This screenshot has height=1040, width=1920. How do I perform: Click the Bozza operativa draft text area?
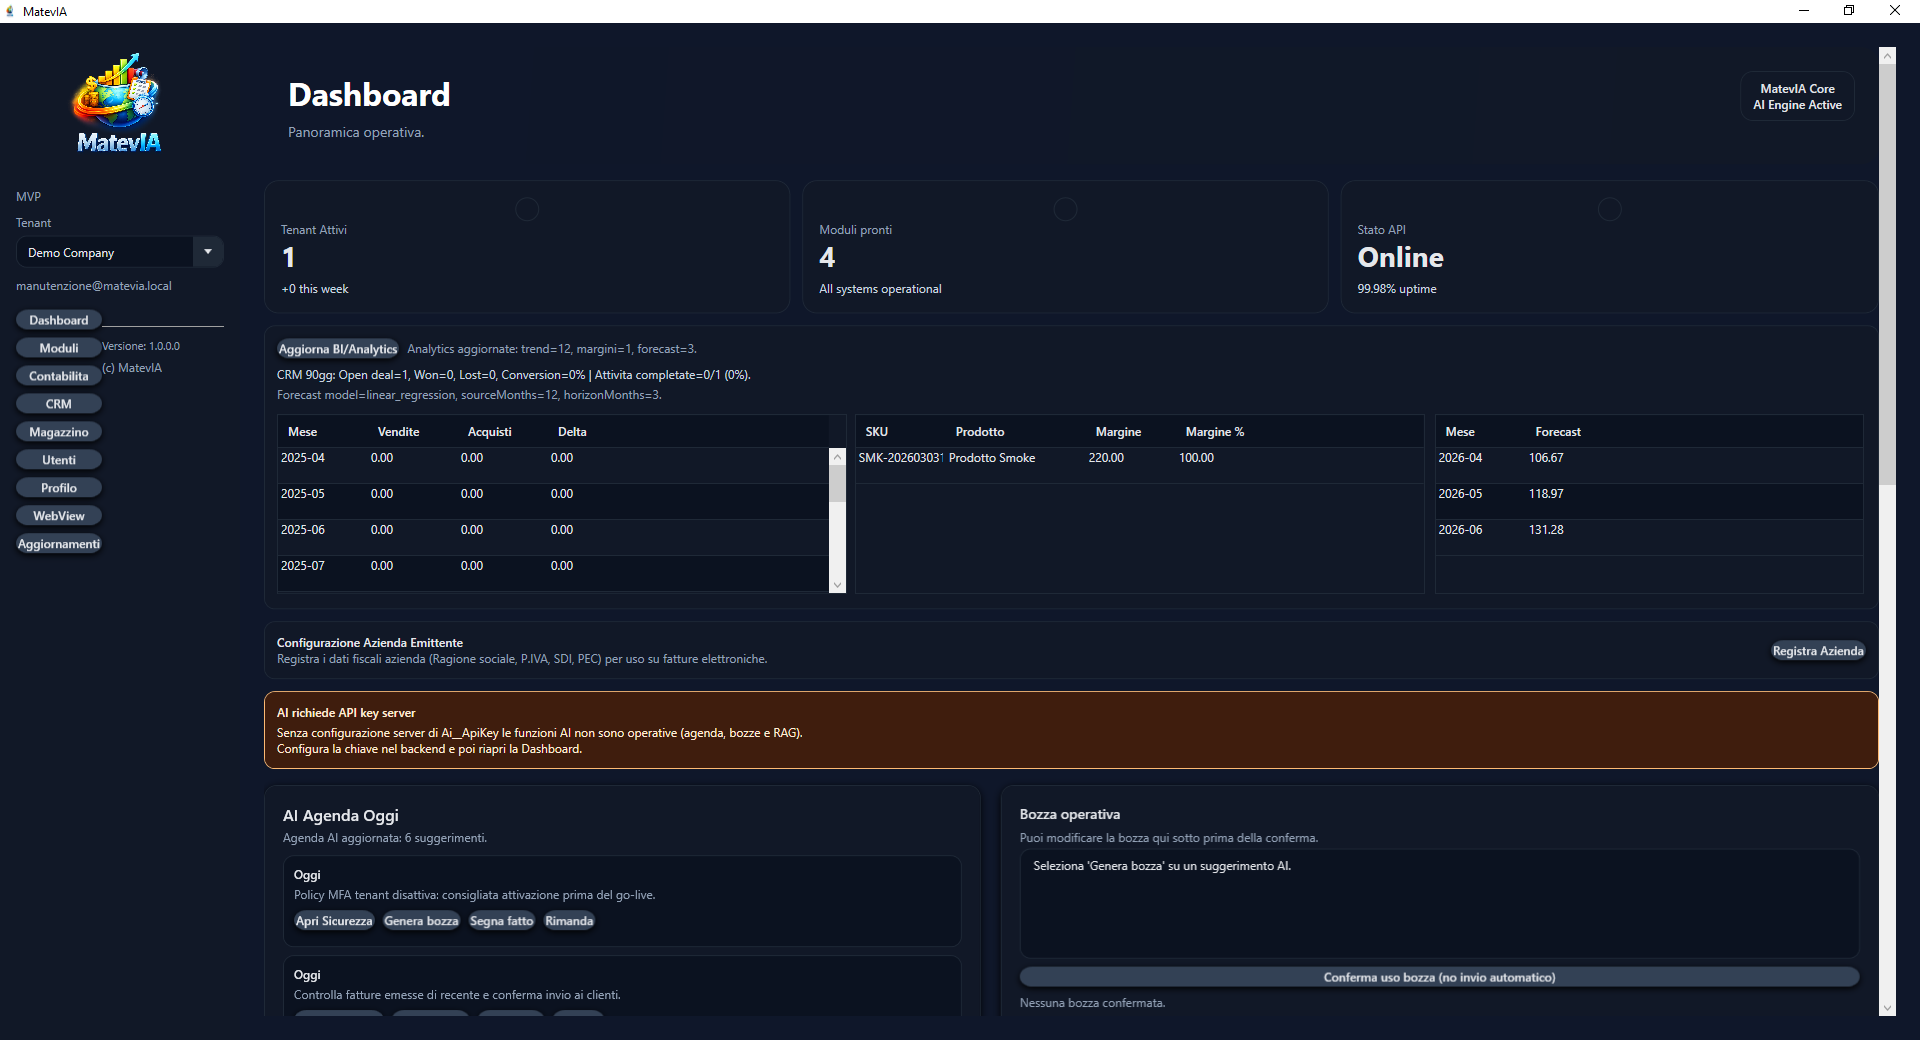coord(1439,903)
